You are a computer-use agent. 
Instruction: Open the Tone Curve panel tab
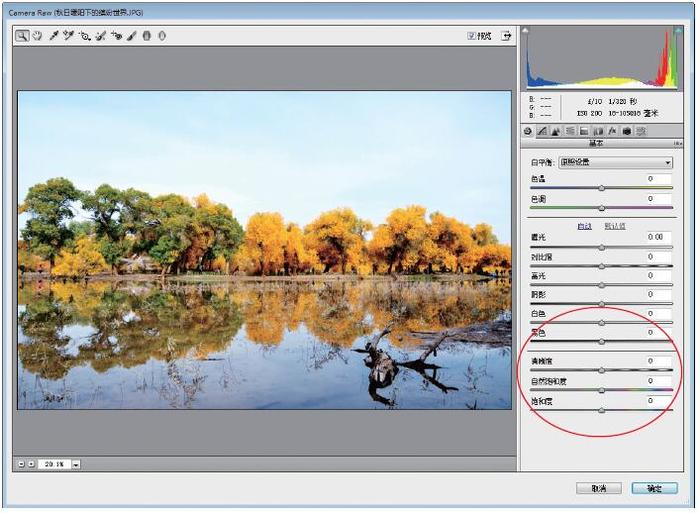coord(542,131)
